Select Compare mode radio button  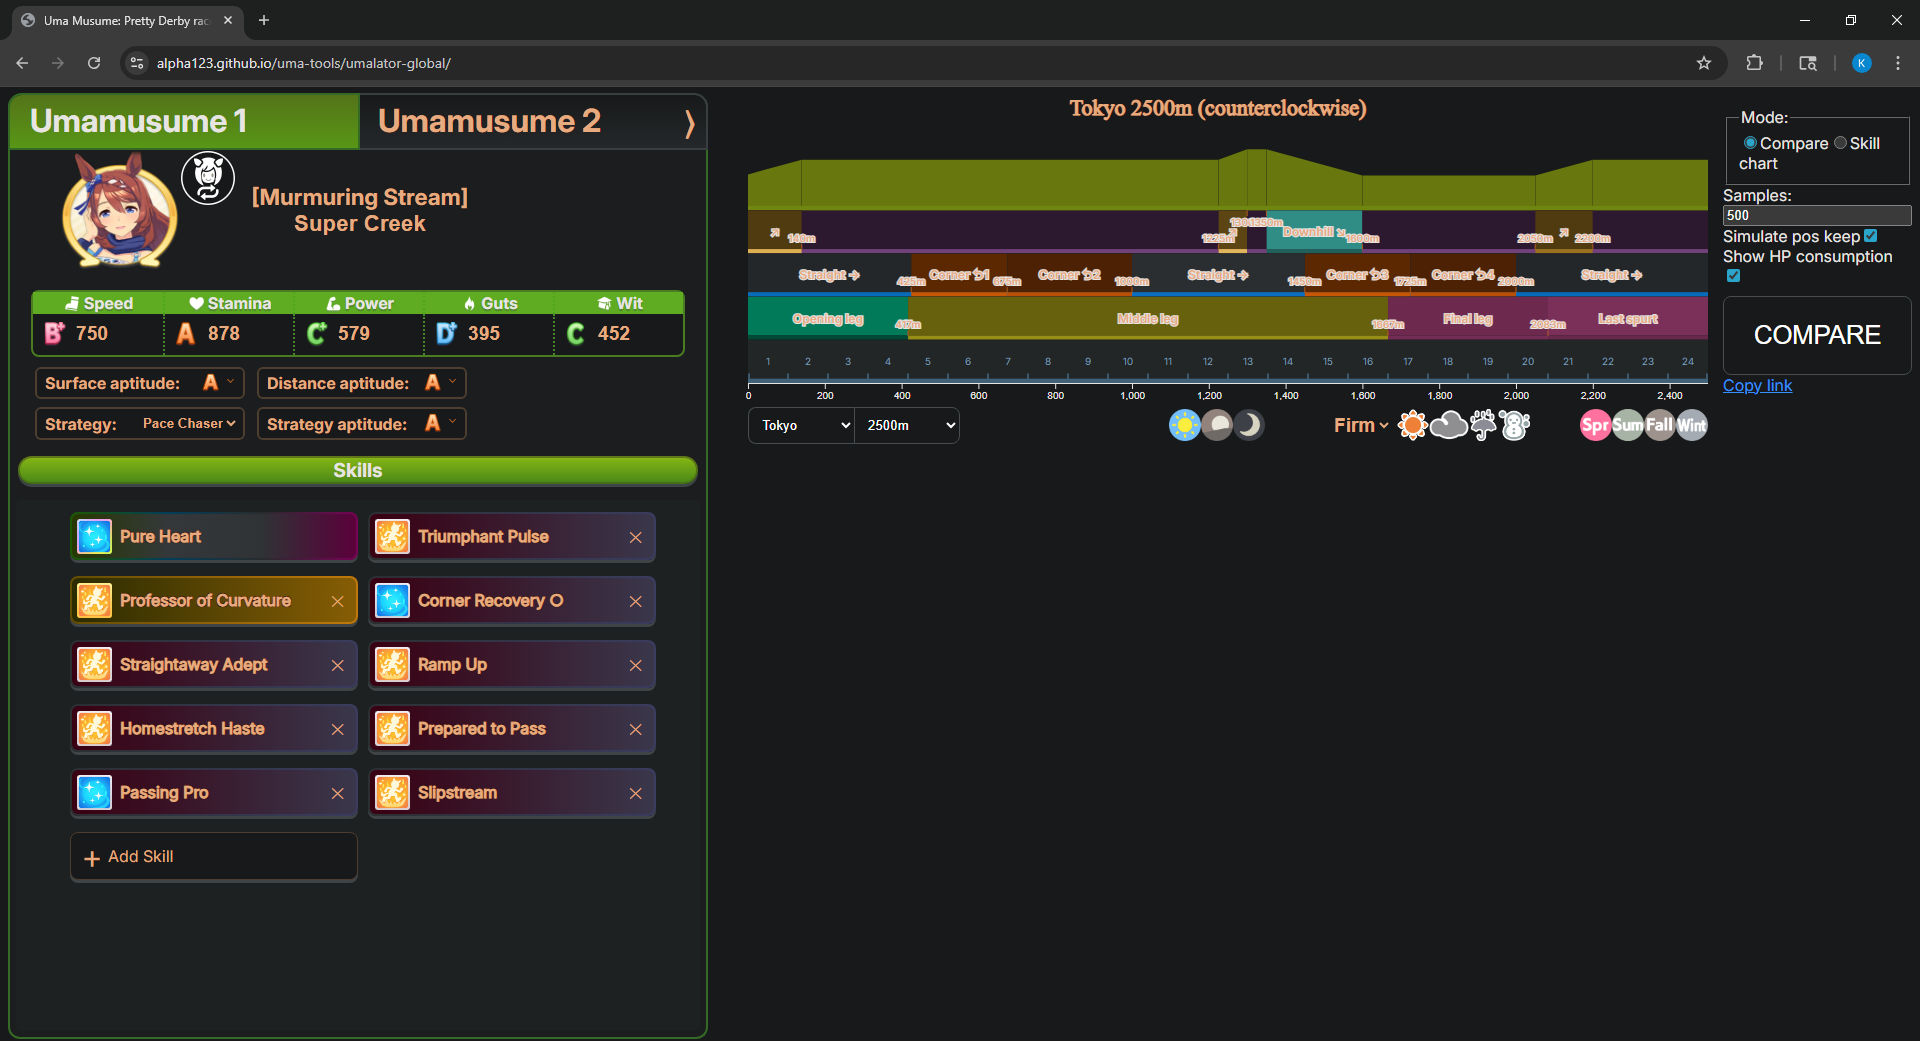point(1750,143)
